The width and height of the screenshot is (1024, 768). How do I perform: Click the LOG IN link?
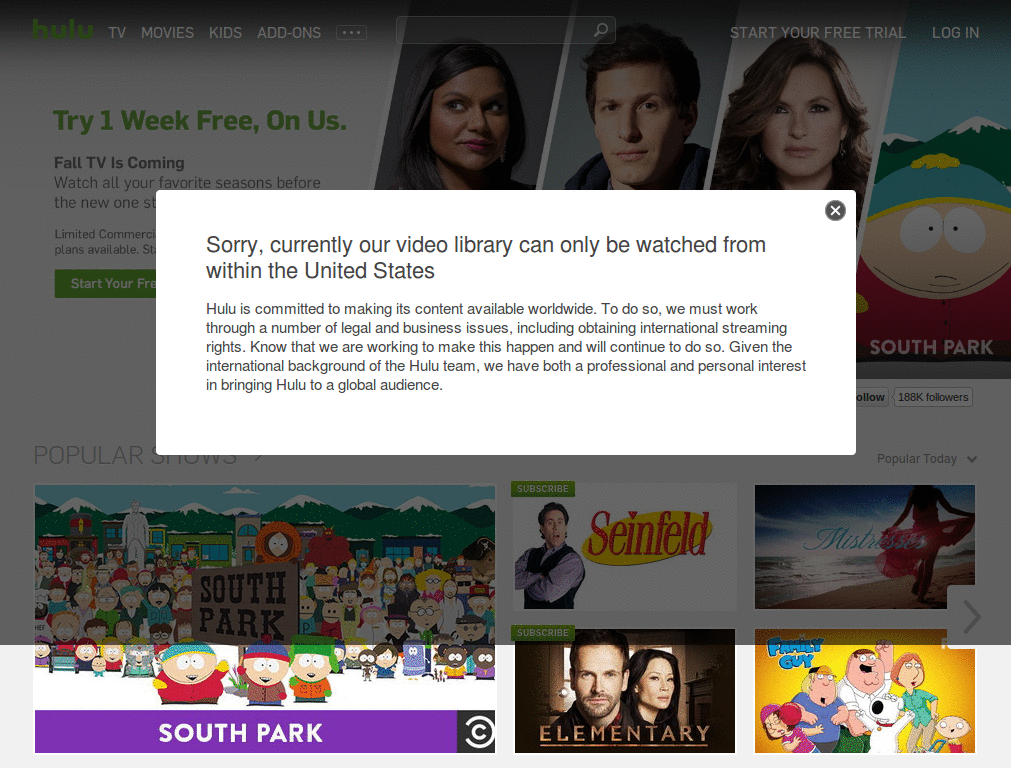point(955,32)
